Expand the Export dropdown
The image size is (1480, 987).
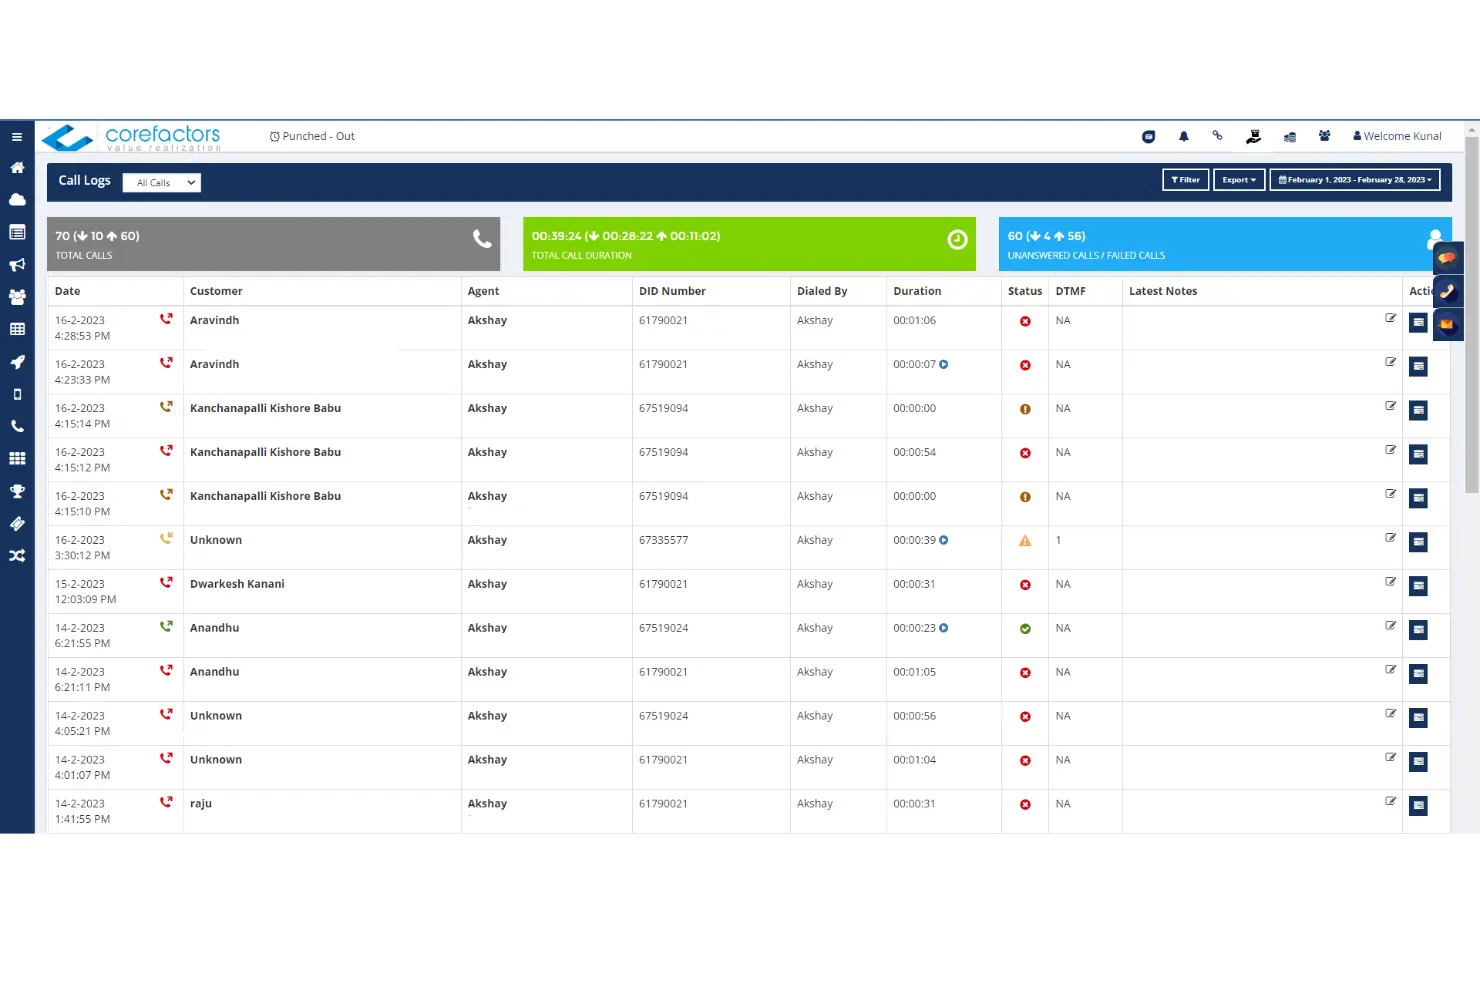pyautogui.click(x=1238, y=180)
